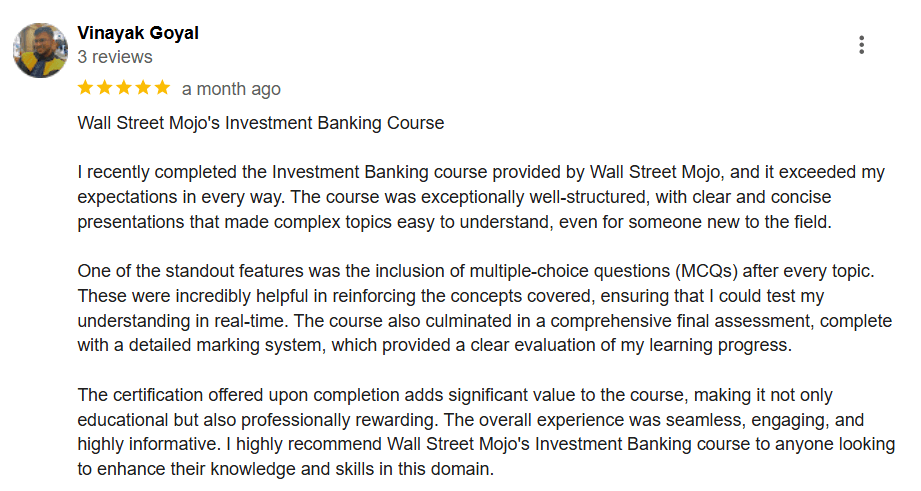Click the fourth rating star
The image size is (921, 491).
pos(143,88)
